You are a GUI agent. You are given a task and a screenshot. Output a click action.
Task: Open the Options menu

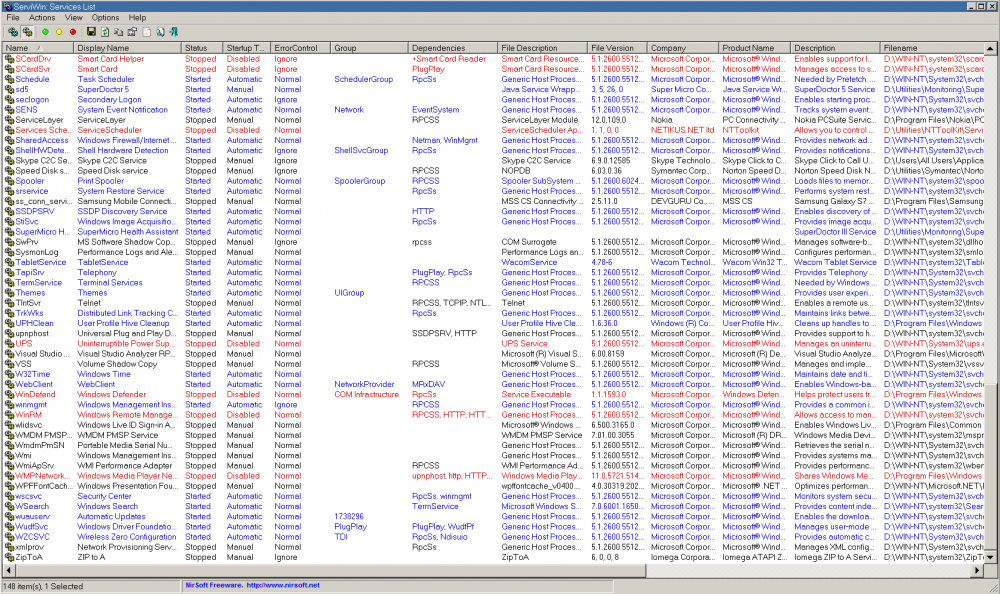pyautogui.click(x=105, y=18)
